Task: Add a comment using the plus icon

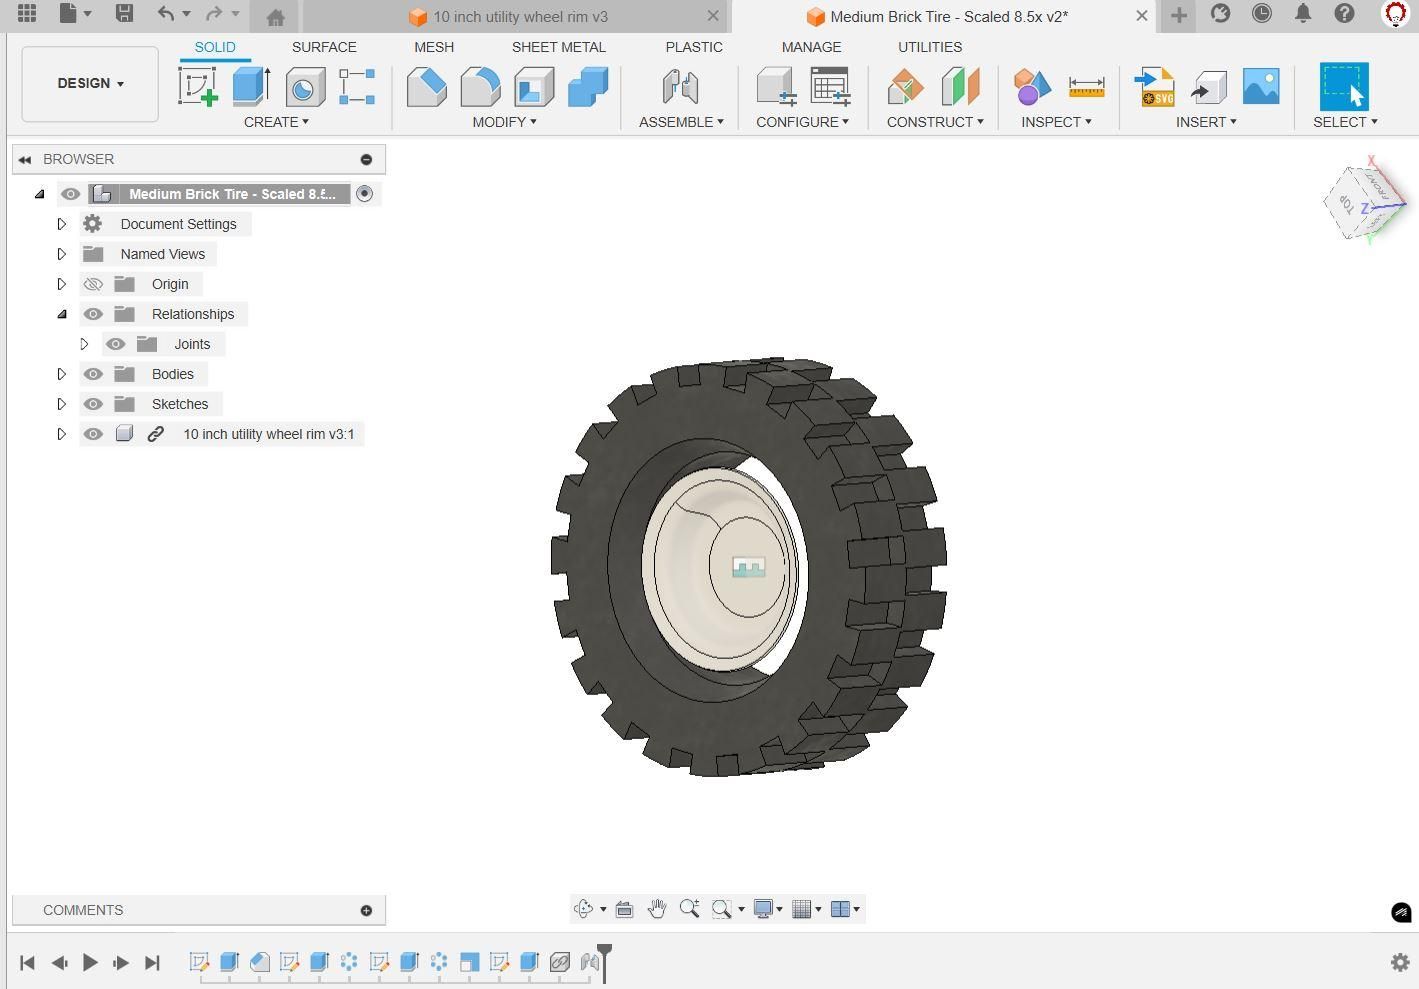Action: pyautogui.click(x=366, y=910)
